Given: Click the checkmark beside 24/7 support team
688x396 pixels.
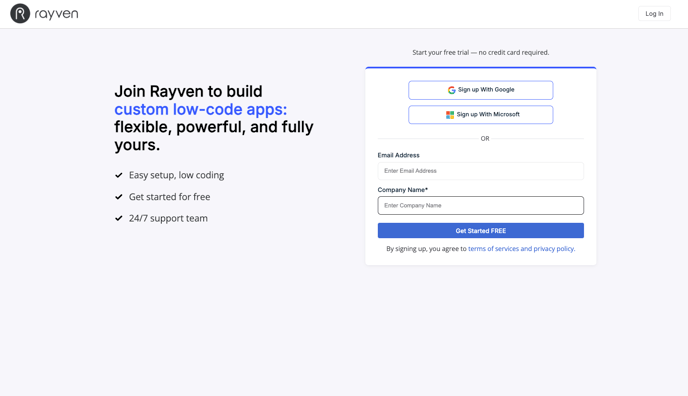Looking at the screenshot, I should click(118, 218).
